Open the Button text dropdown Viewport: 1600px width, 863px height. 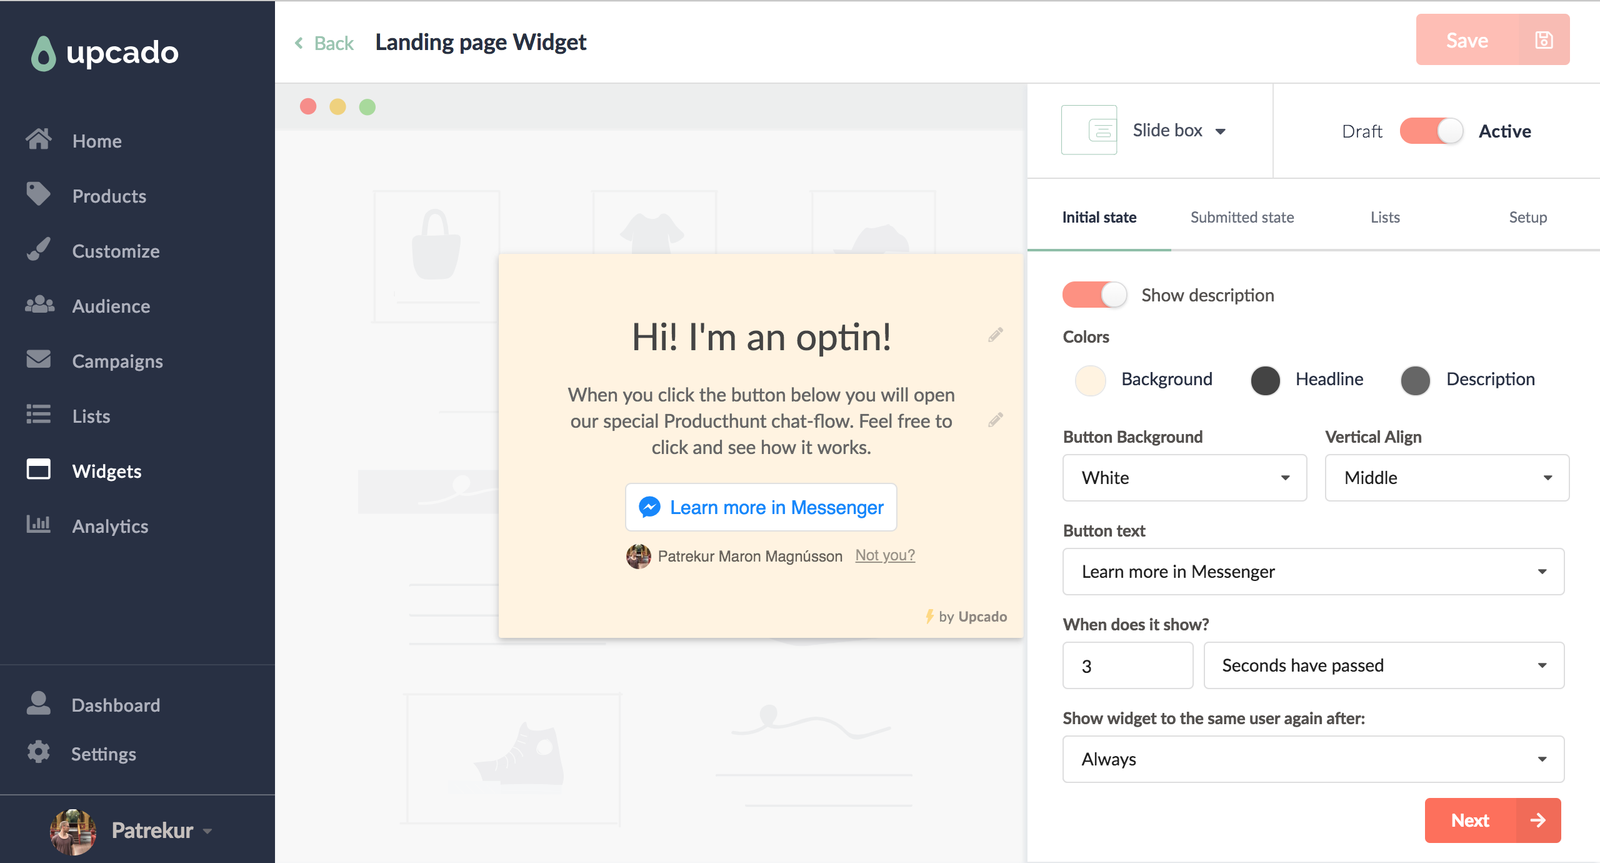tap(1313, 572)
